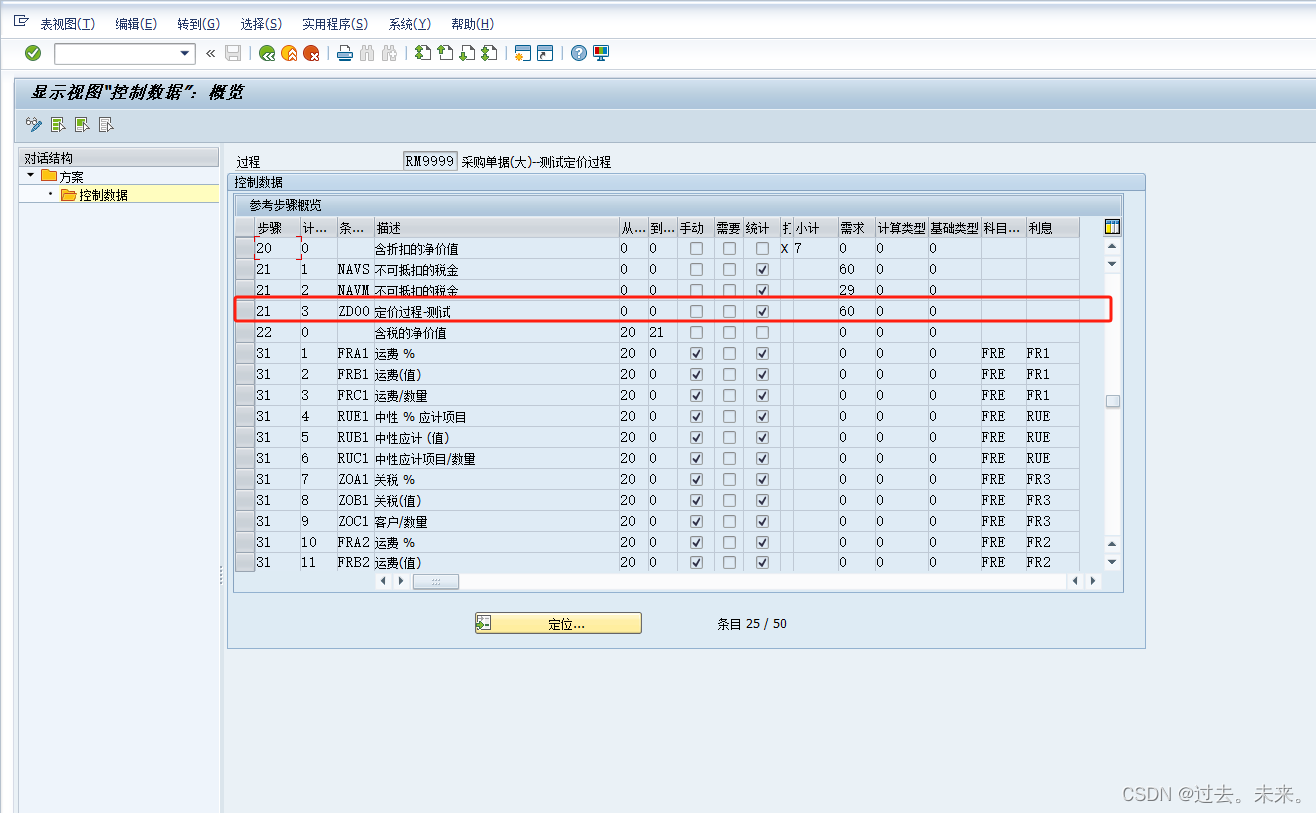Open the 系统(Y) menu
1316x813 pixels.
click(410, 24)
